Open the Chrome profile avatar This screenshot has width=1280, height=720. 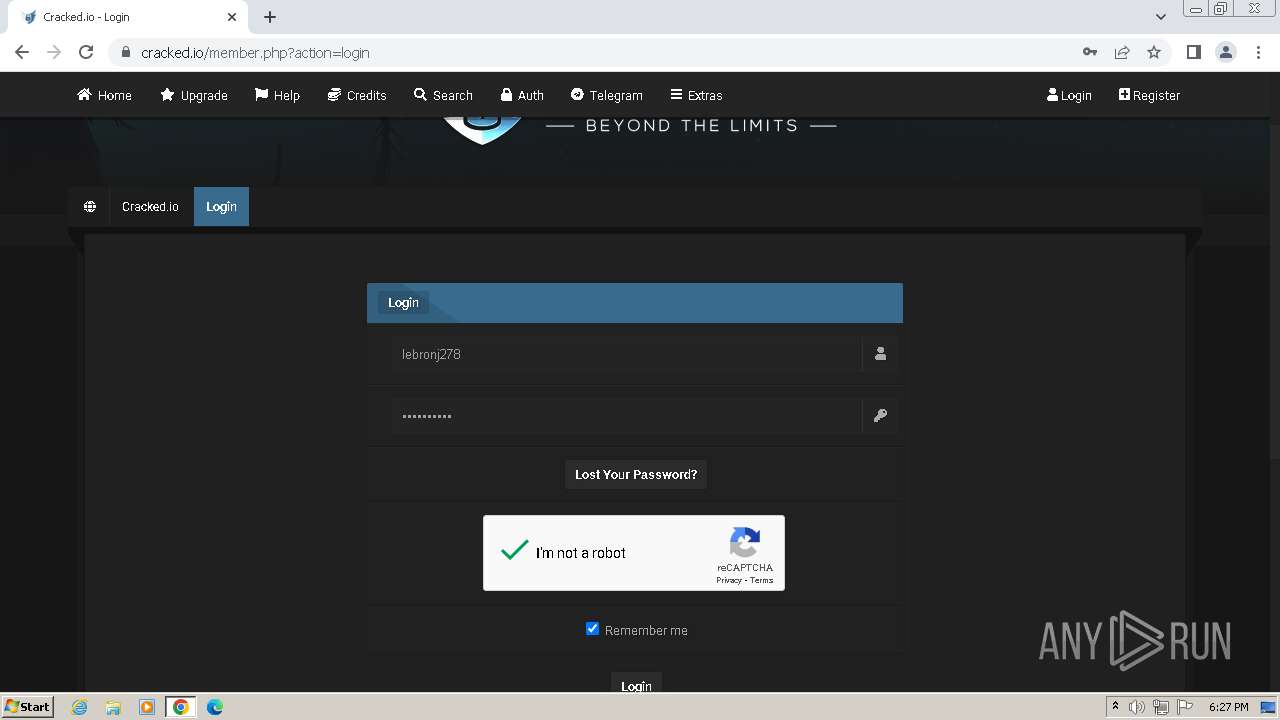pos(1226,52)
